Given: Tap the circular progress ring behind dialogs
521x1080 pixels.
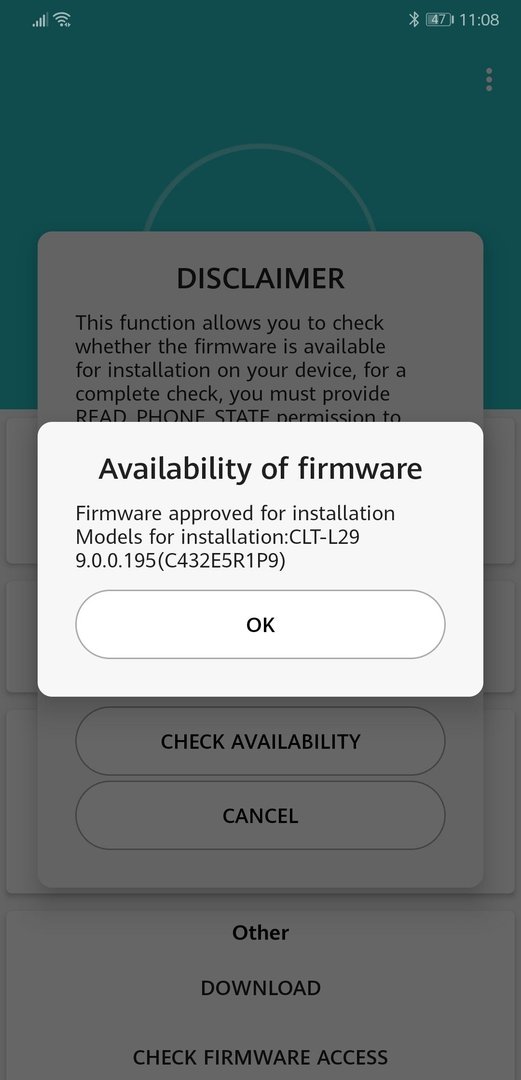Looking at the screenshot, I should [x=260, y=187].
